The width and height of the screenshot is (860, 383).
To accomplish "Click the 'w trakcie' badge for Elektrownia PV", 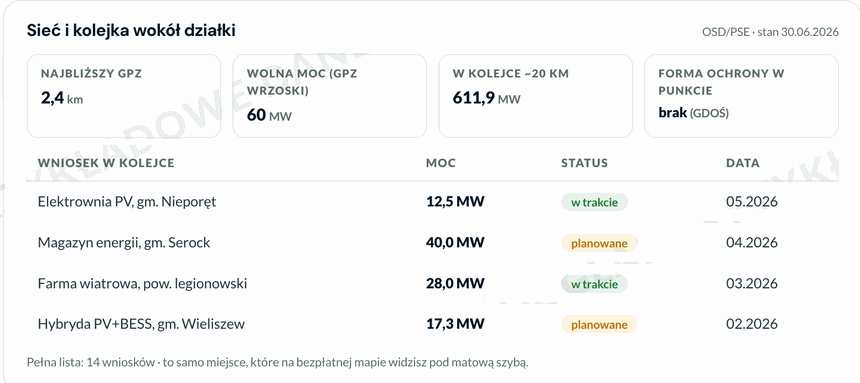I will 595,202.
